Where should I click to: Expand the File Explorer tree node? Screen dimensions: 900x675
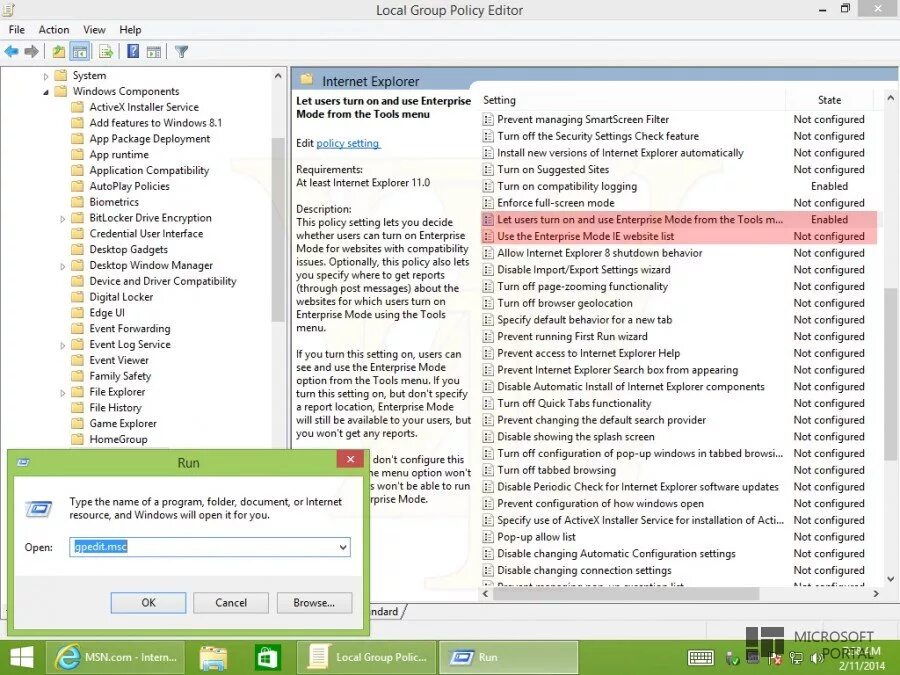[63, 393]
